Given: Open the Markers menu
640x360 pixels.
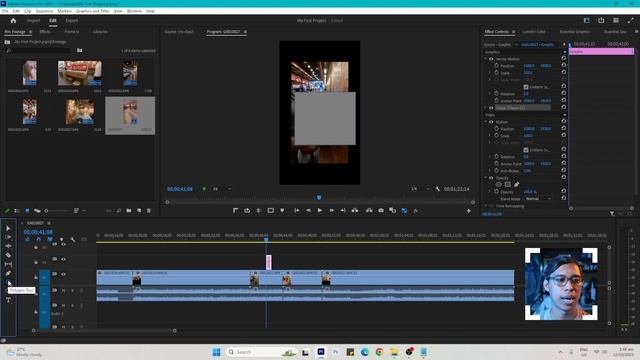Looking at the screenshot, I should click(x=64, y=11).
